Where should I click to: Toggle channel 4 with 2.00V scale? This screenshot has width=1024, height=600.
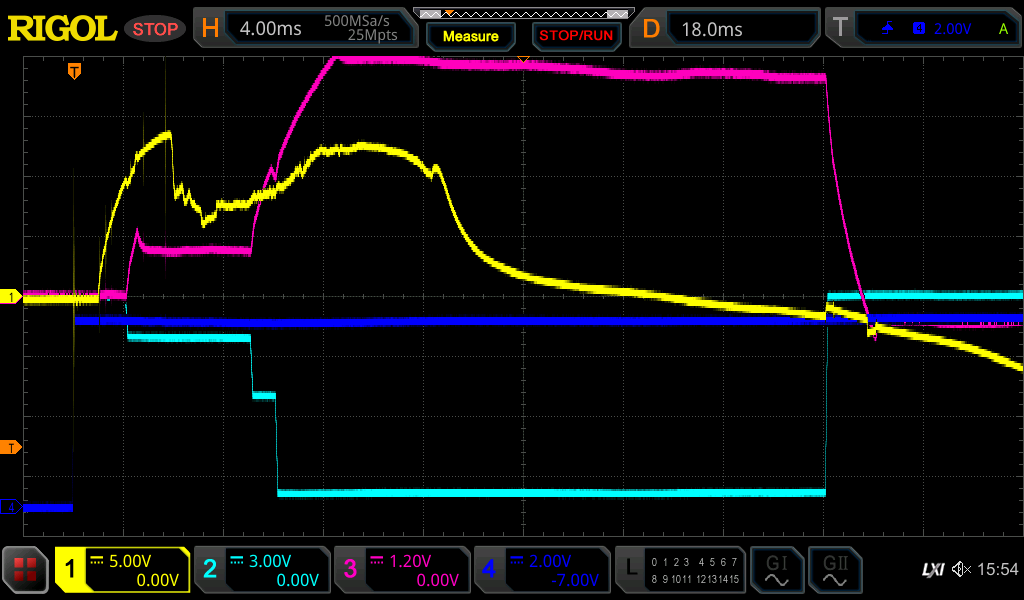click(x=542, y=570)
